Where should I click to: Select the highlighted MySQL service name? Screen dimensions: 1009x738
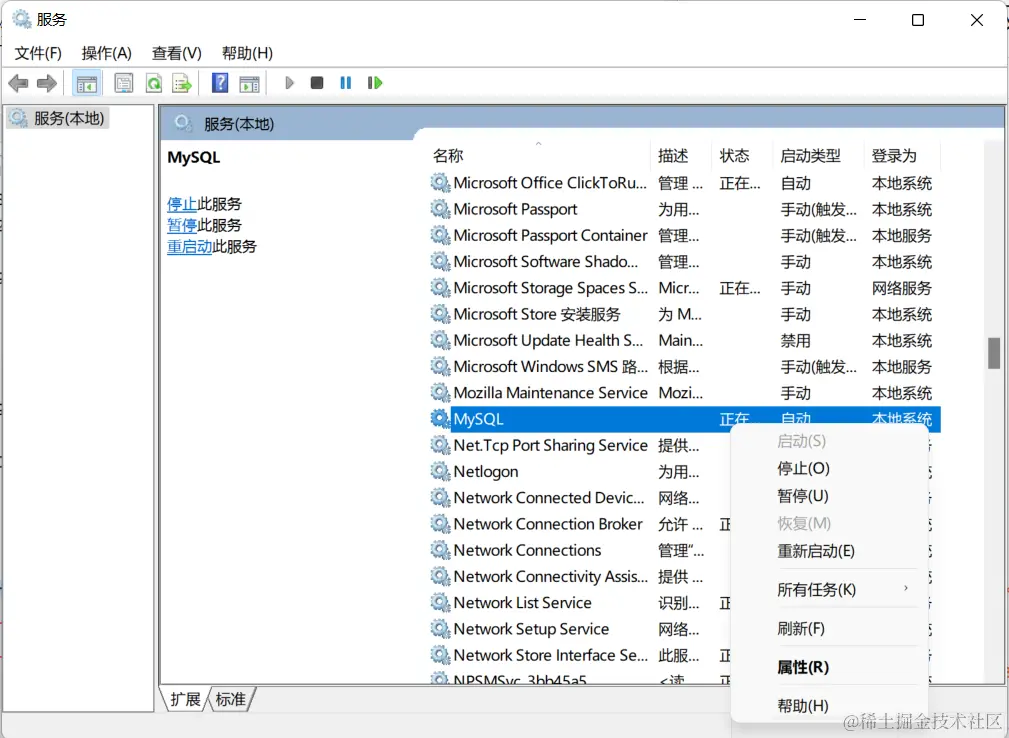(x=478, y=419)
